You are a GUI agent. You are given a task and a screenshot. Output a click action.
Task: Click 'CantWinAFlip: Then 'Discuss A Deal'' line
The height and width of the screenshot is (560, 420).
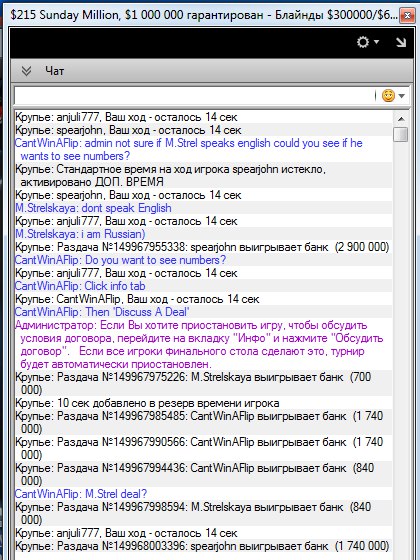102,312
